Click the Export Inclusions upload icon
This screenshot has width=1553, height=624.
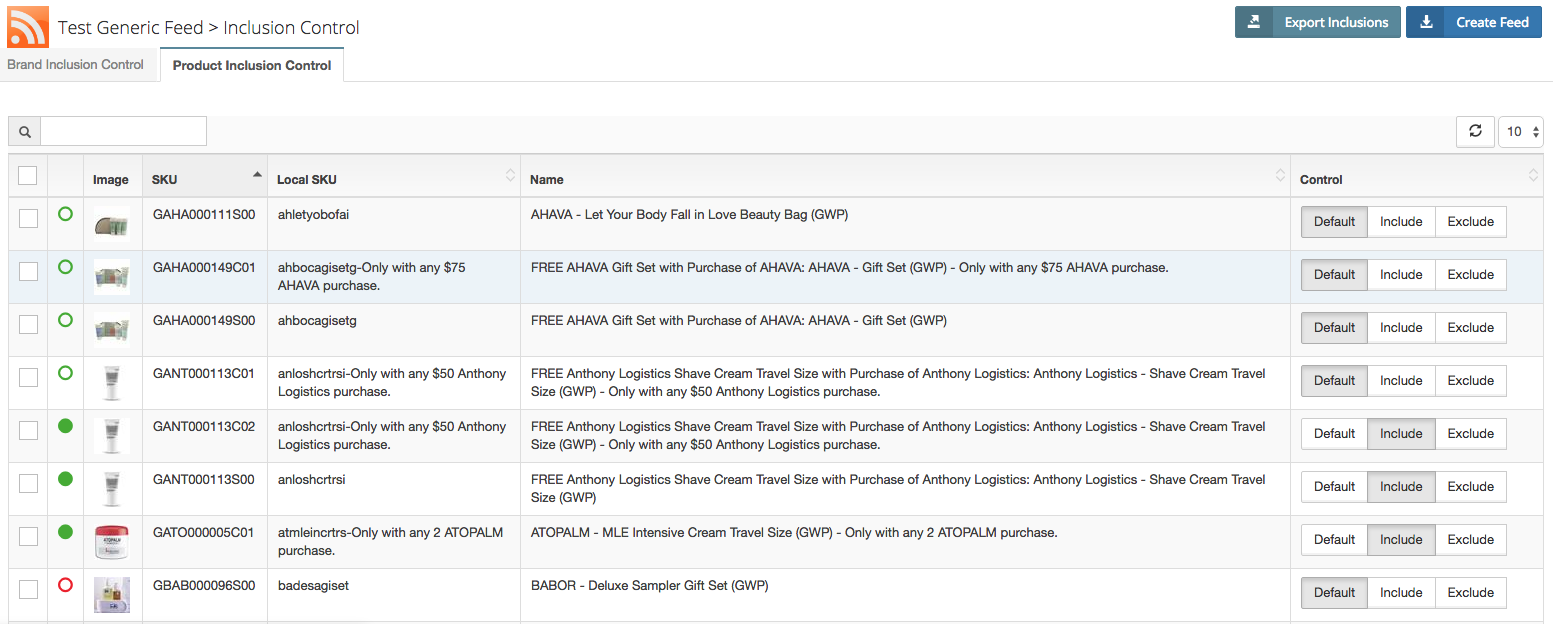(x=1254, y=22)
